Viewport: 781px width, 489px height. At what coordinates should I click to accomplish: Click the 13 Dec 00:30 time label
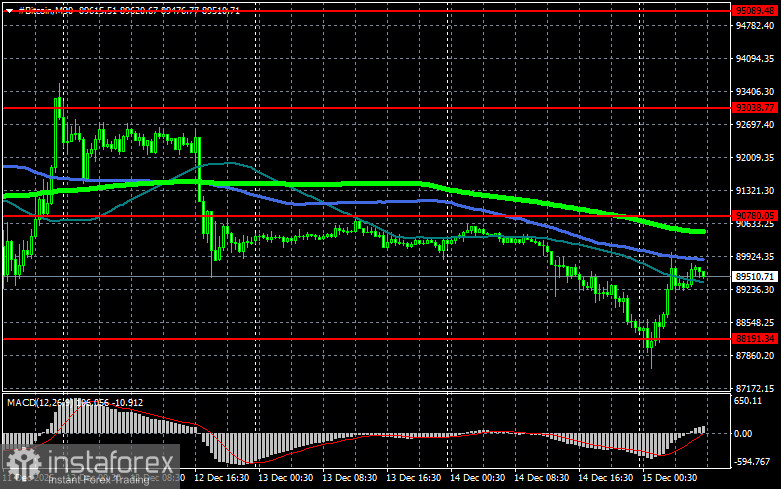(x=285, y=478)
